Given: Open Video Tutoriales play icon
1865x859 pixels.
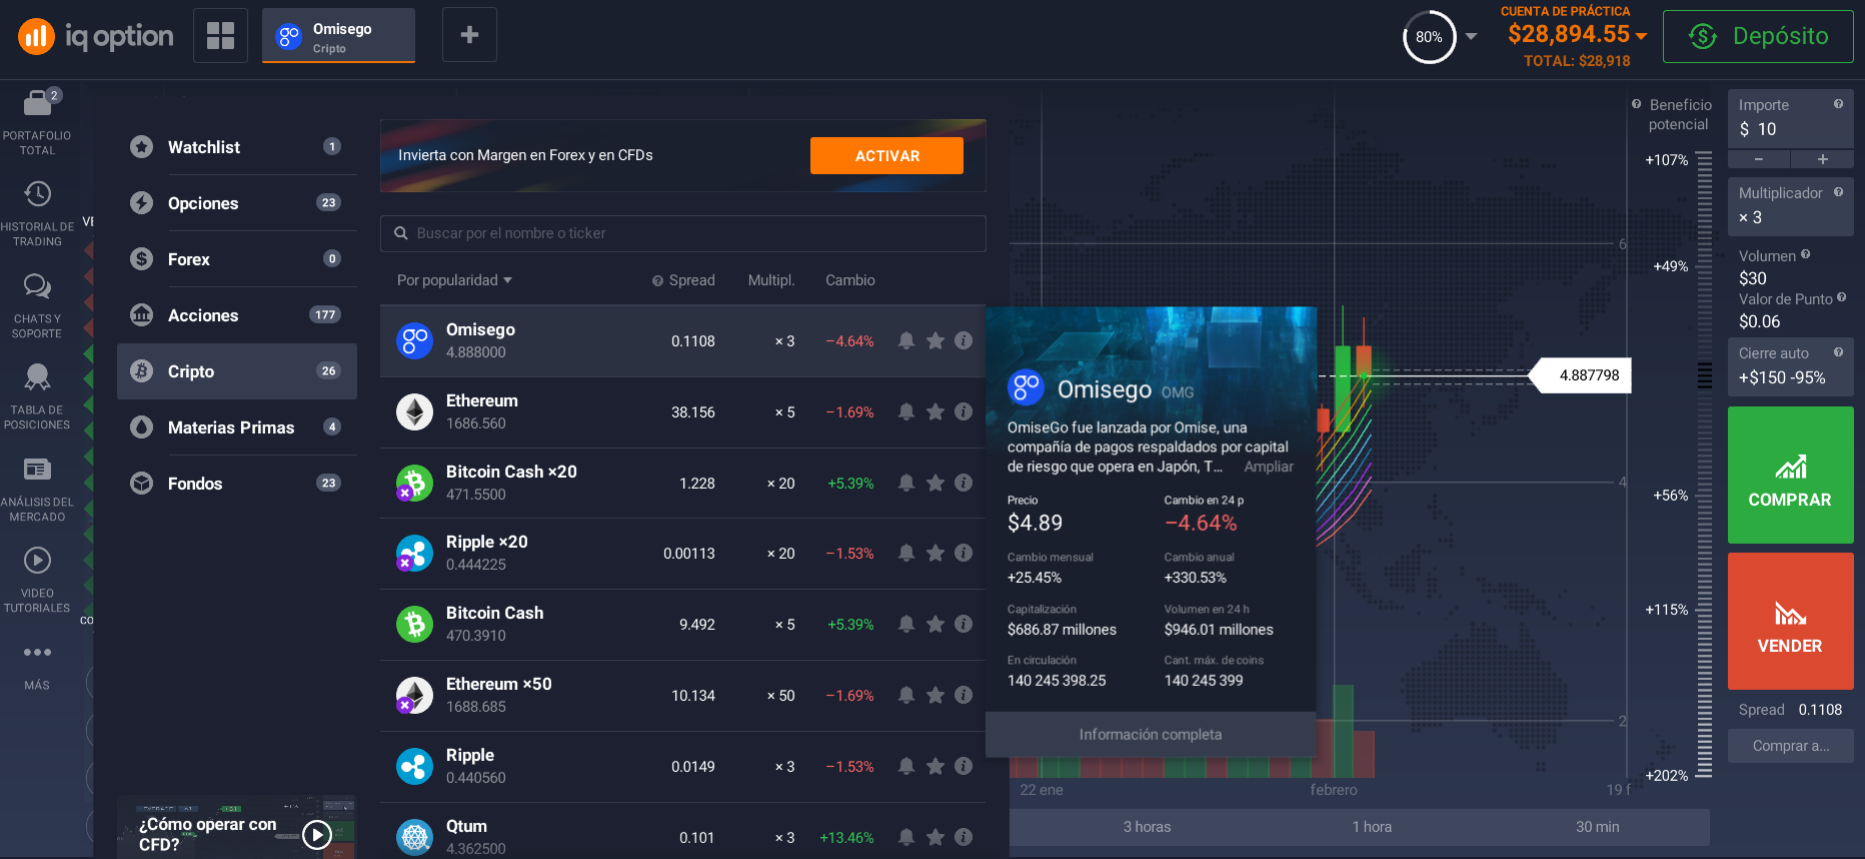Looking at the screenshot, I should click(x=37, y=560).
